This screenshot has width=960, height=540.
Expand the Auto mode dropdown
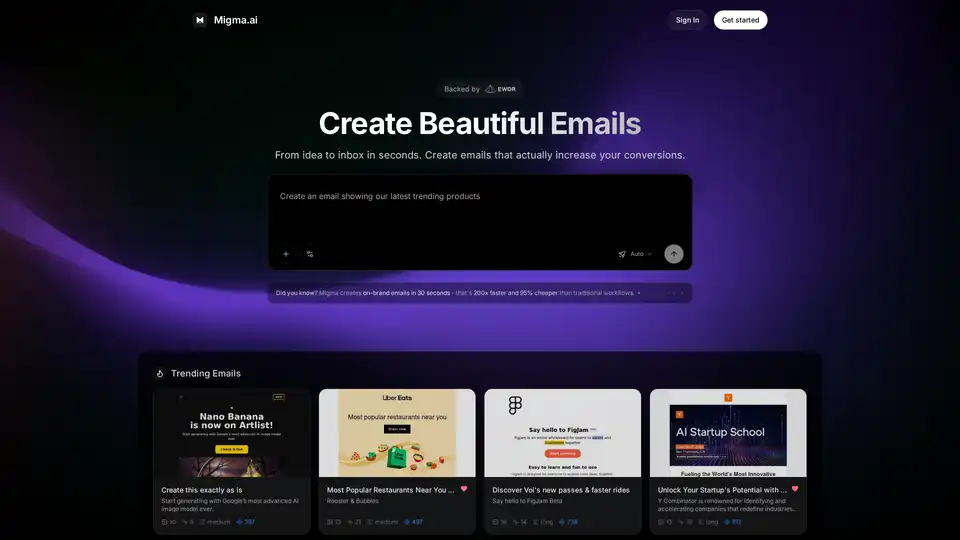635,254
